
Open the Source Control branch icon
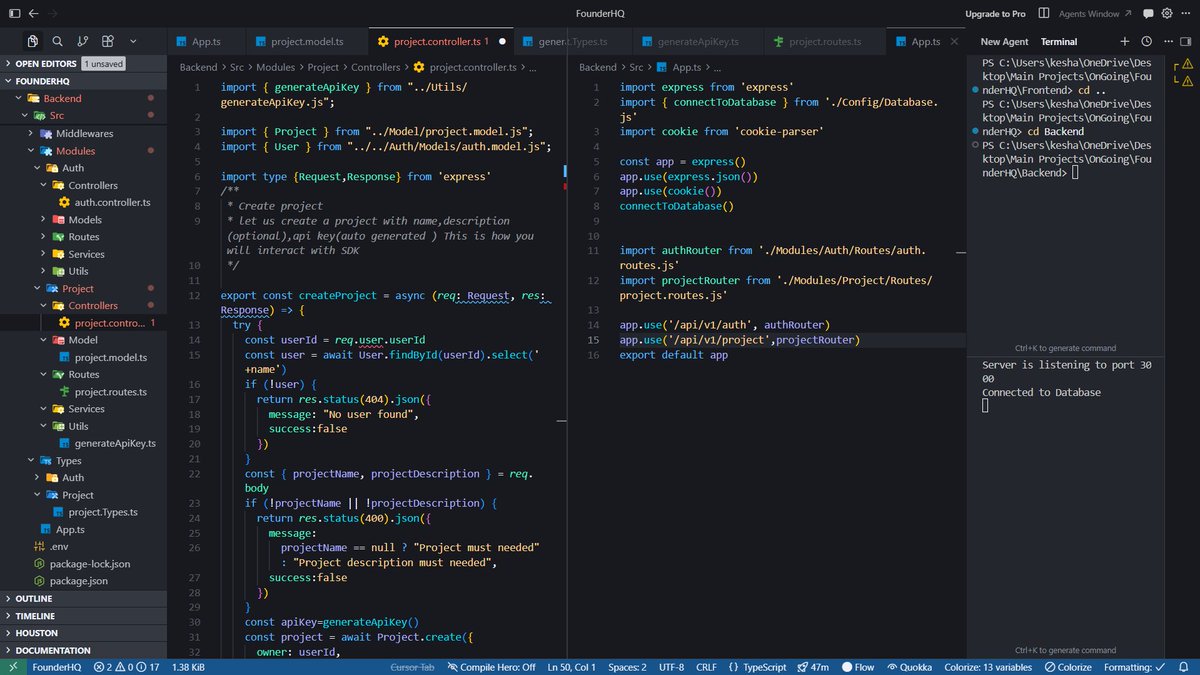click(82, 41)
